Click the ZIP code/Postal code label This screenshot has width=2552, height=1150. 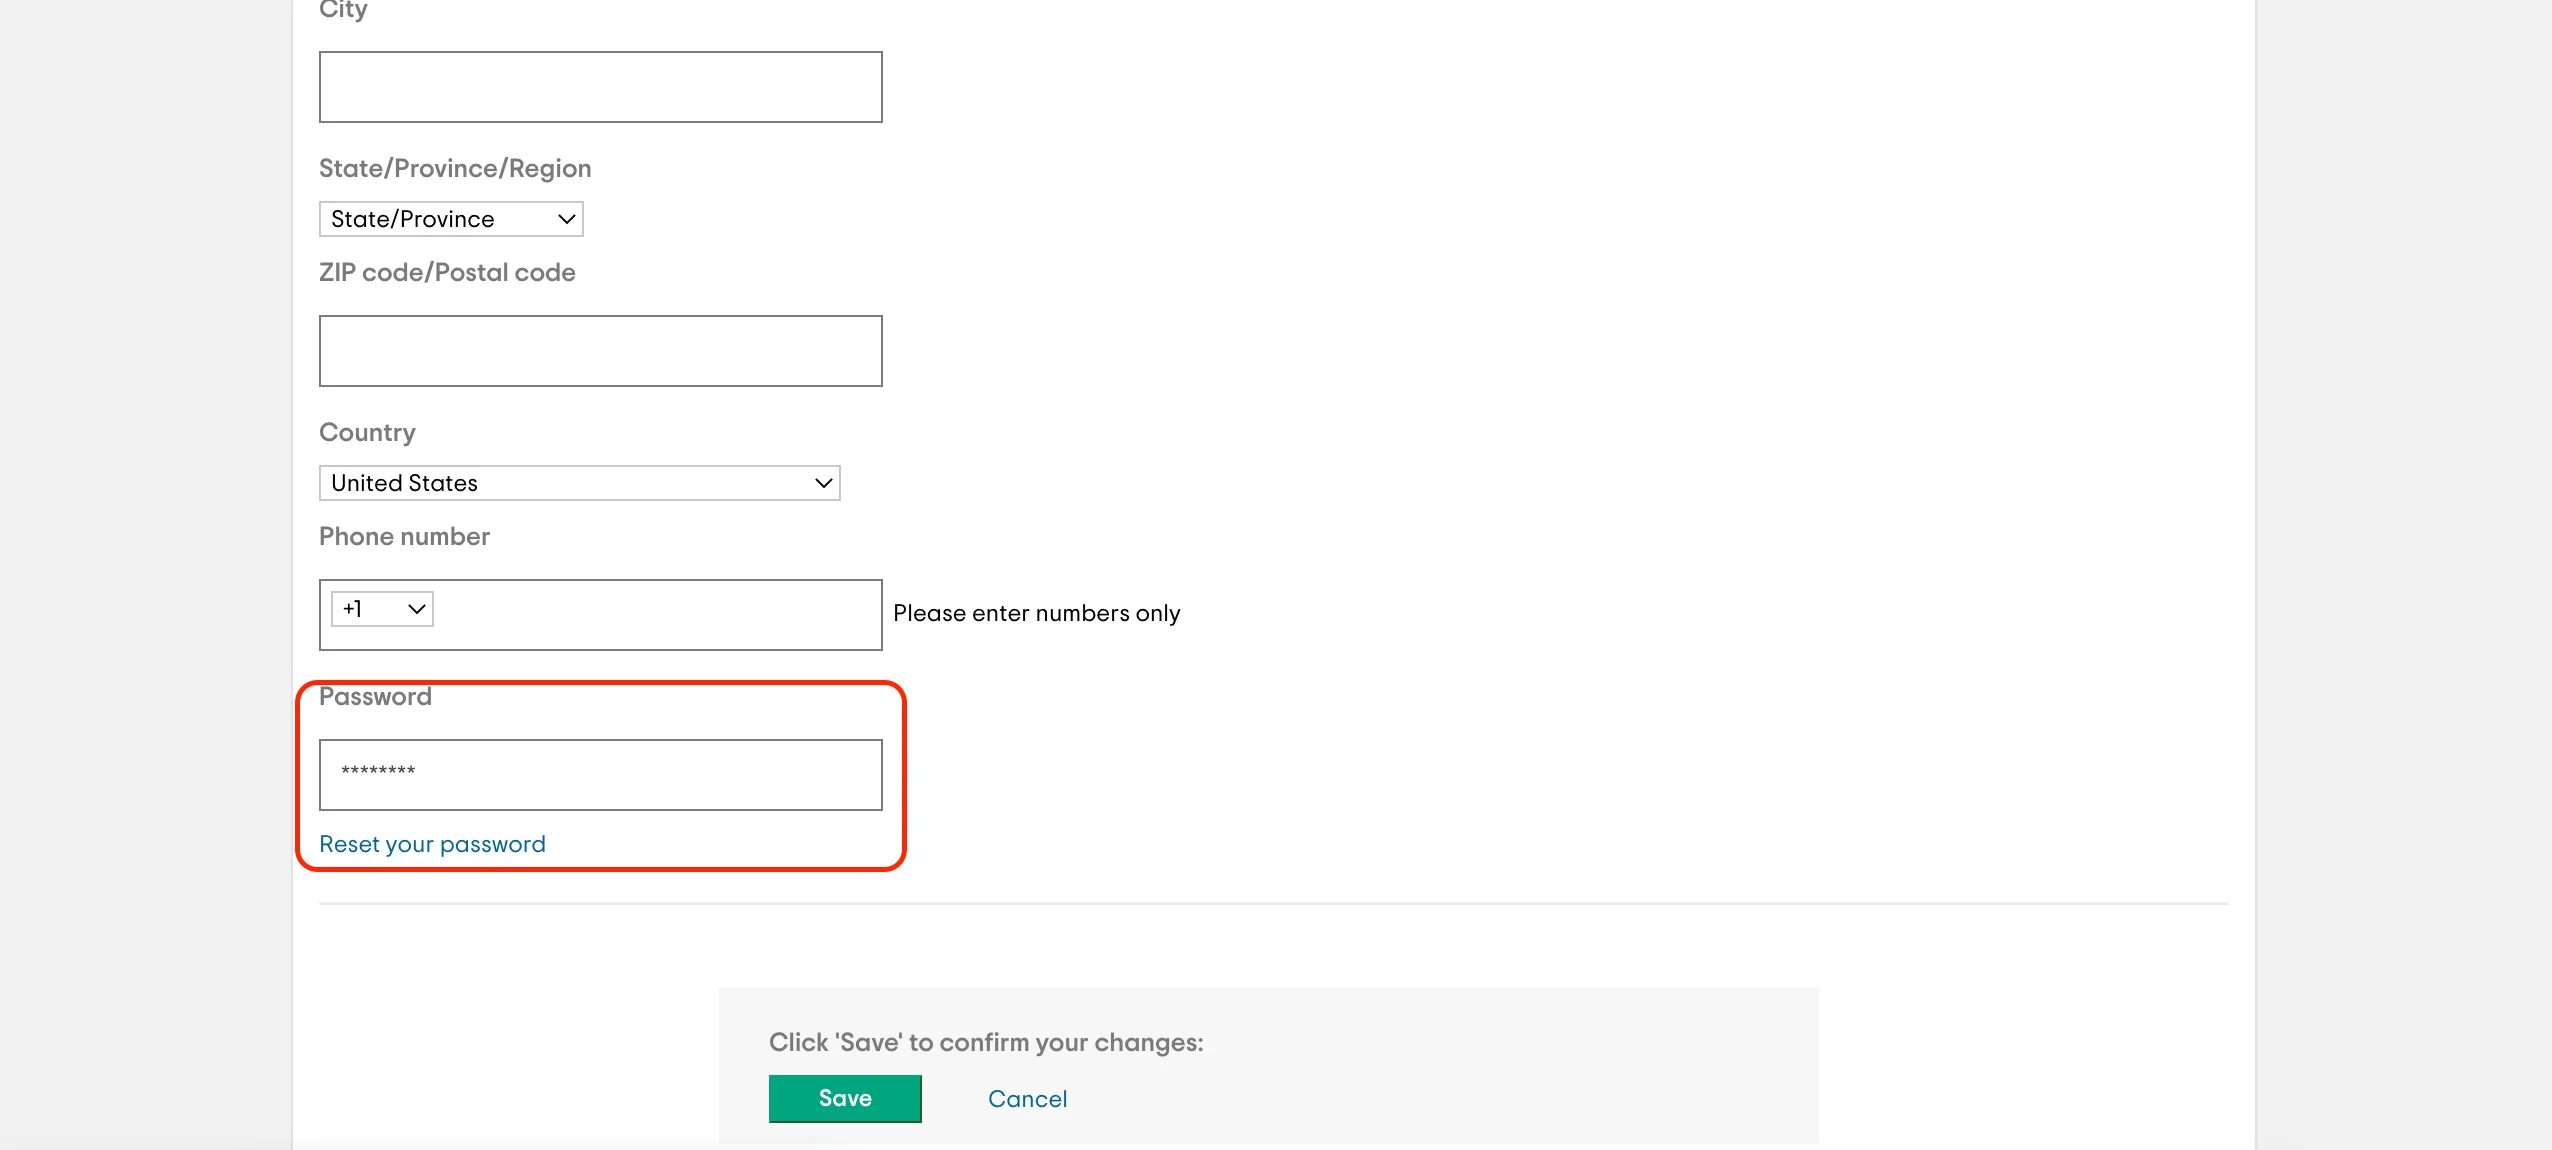447,272
